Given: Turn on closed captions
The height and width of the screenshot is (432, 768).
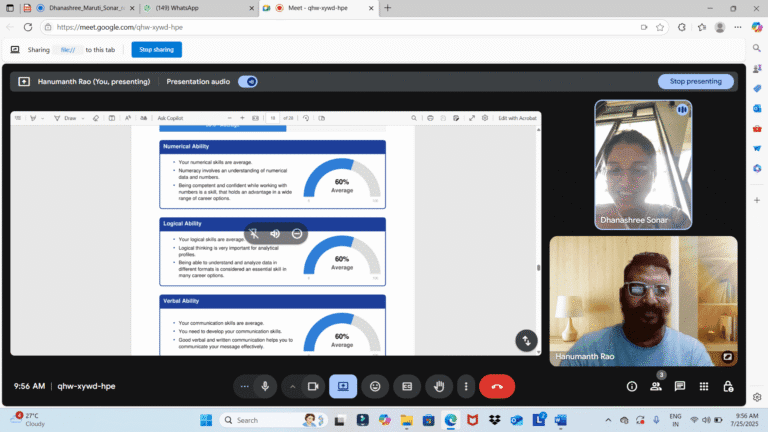Looking at the screenshot, I should coord(407,386).
